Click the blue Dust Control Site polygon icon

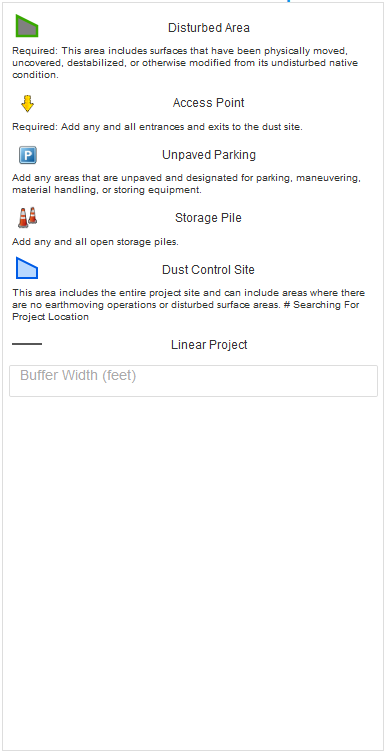pos(27,268)
